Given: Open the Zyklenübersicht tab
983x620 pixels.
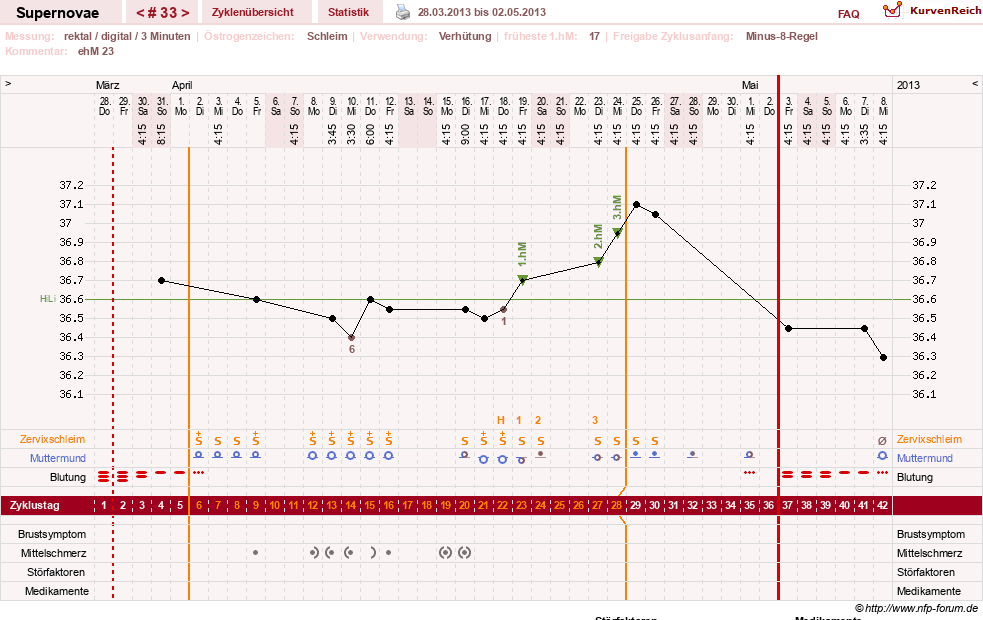Looking at the screenshot, I should [252, 12].
